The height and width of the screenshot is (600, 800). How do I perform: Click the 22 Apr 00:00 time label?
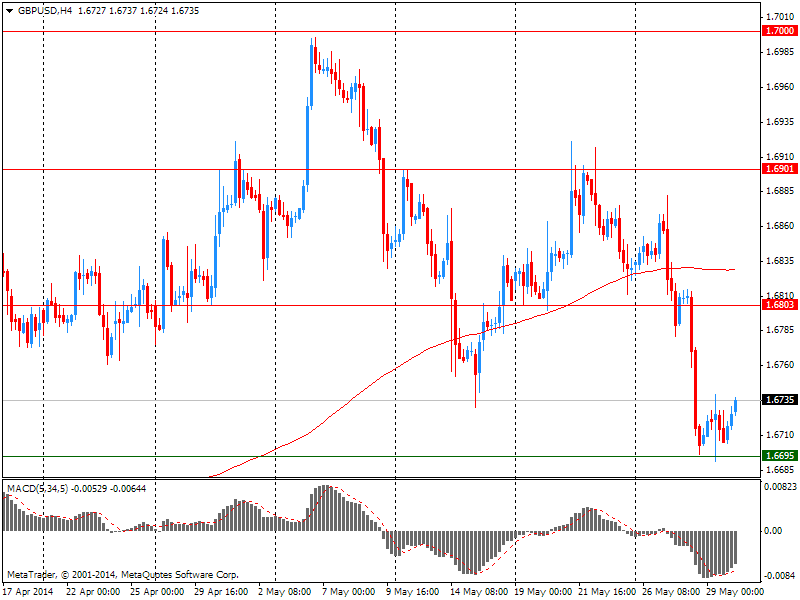coord(93,592)
